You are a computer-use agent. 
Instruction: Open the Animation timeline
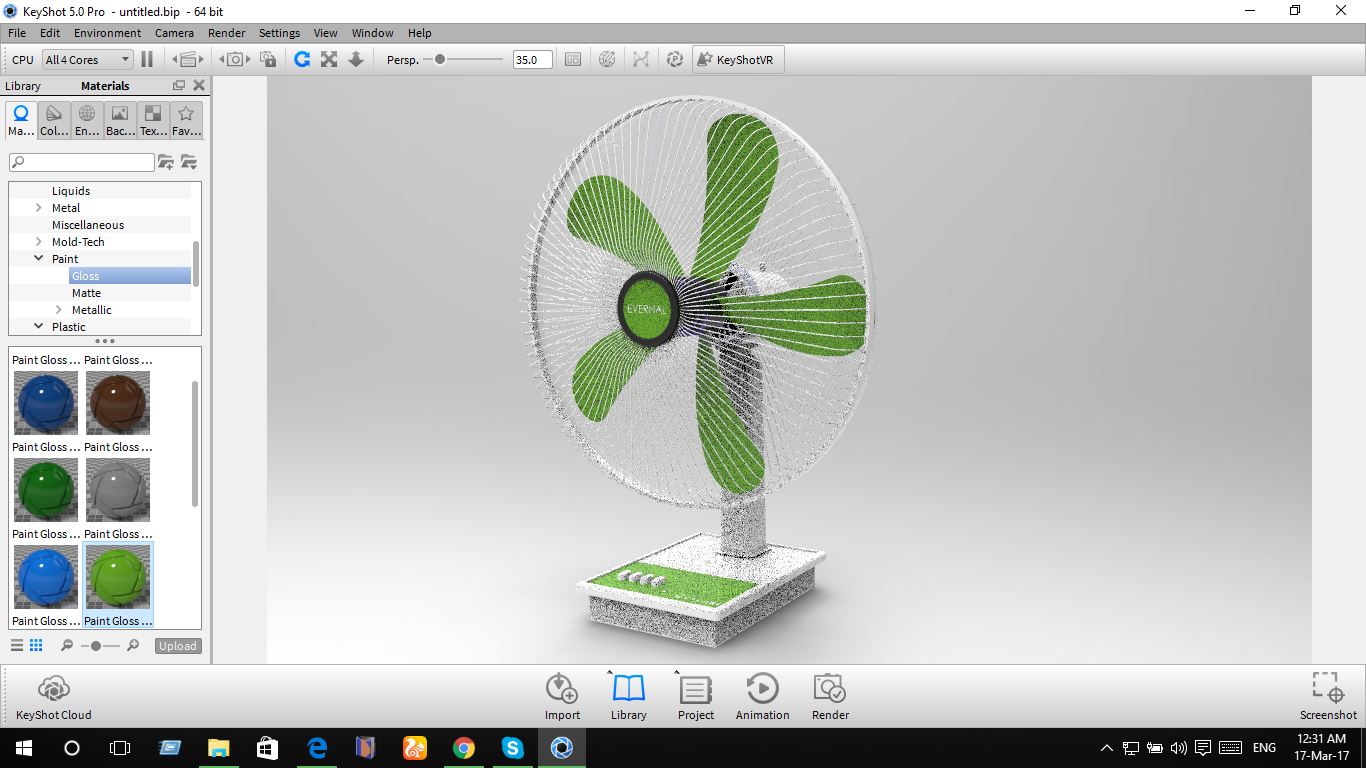[x=763, y=697]
